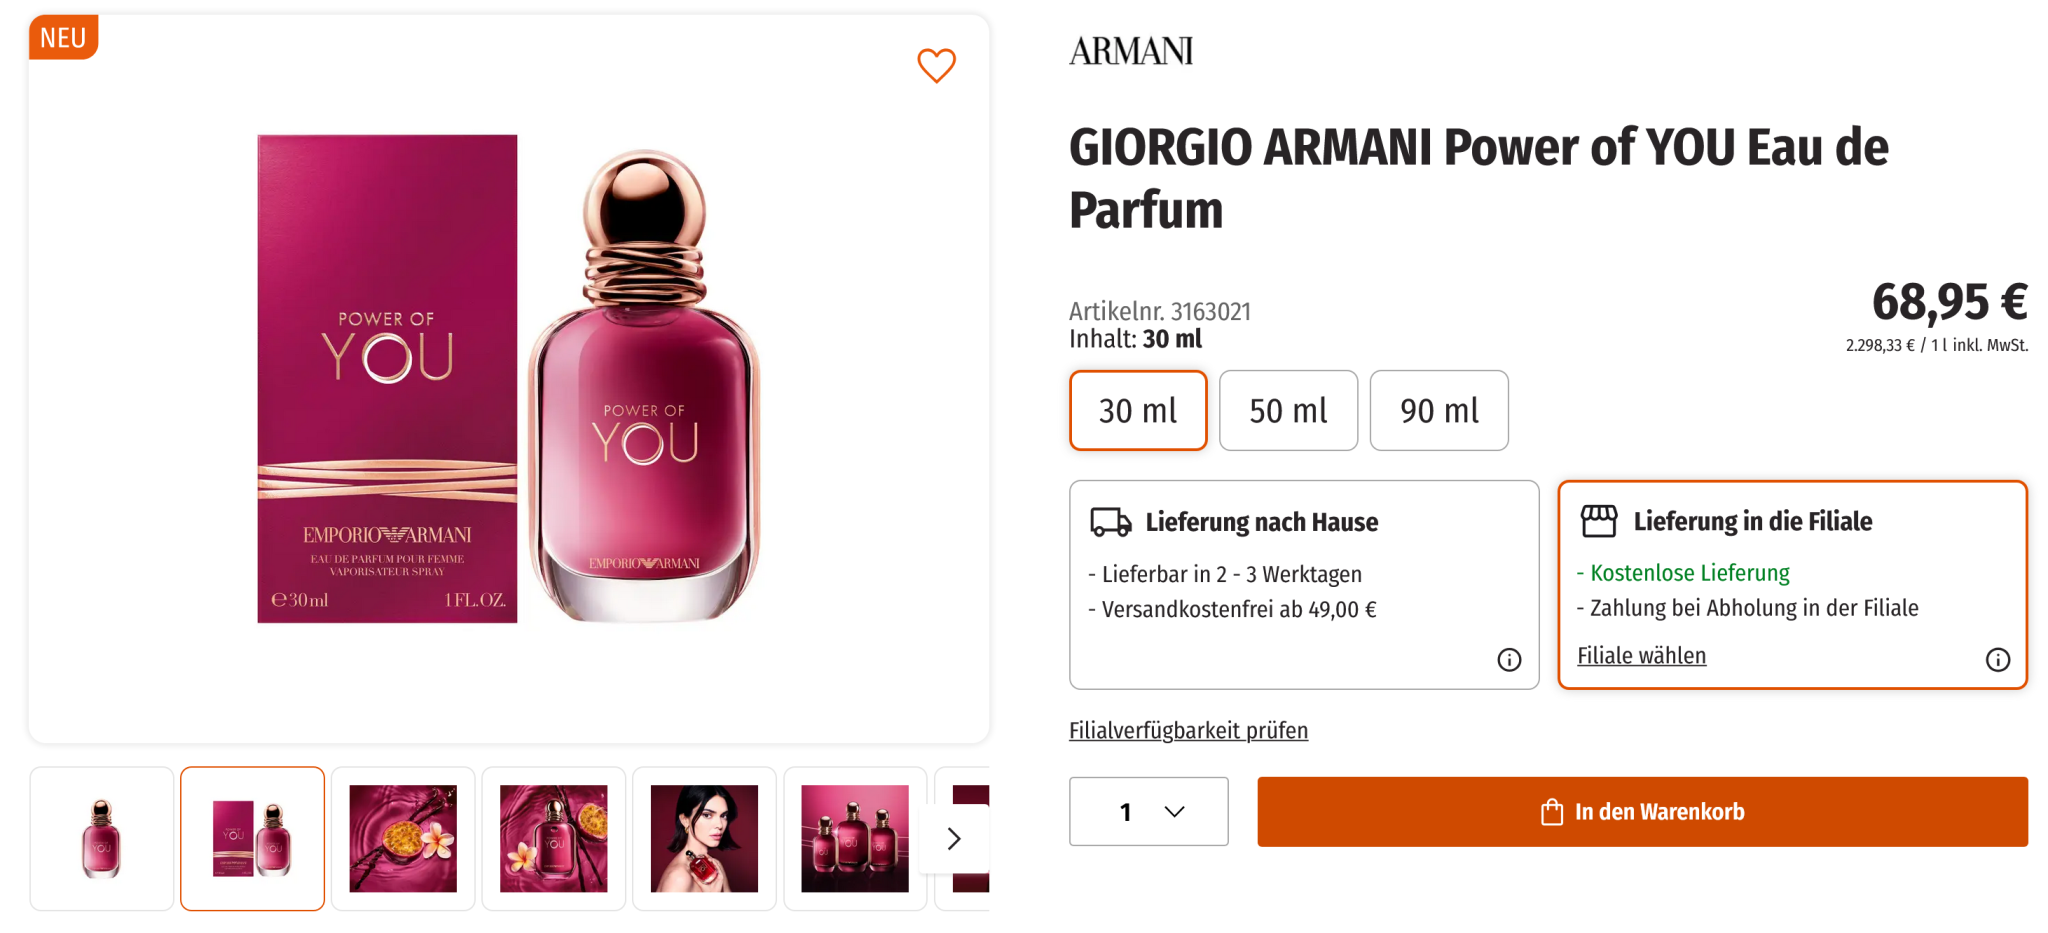Add product to wishlist via heart icon

tap(936, 66)
